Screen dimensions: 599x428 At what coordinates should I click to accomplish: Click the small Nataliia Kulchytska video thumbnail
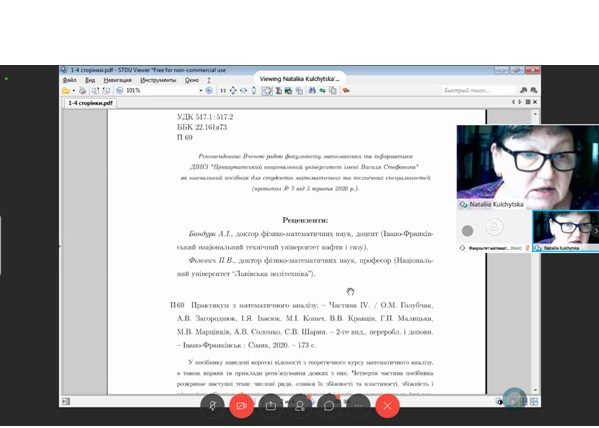[565, 231]
